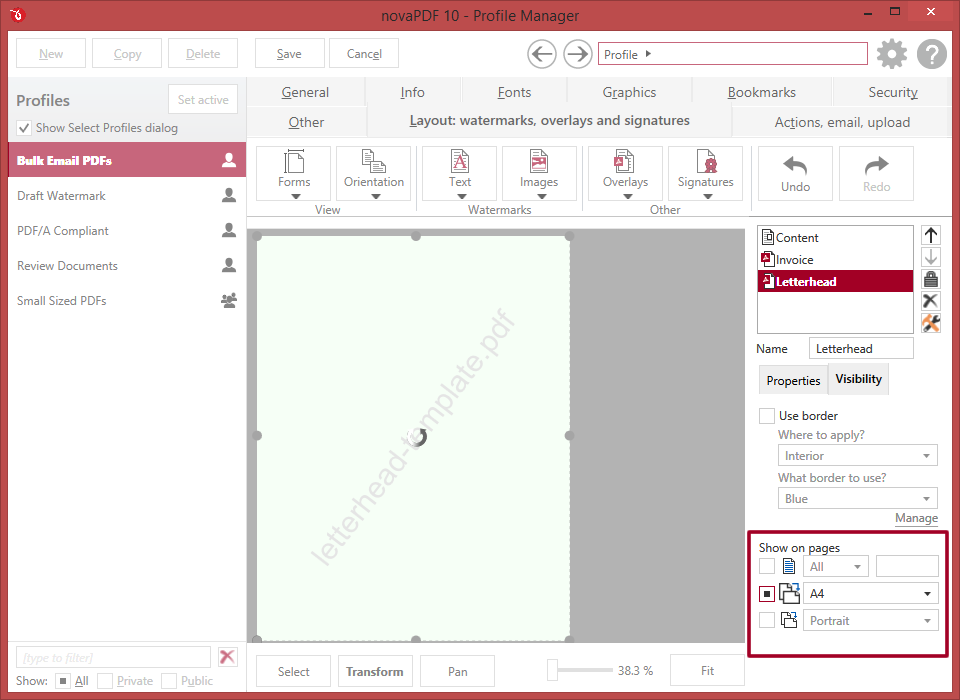
Task: Open the Signatures tool
Action: click(x=705, y=173)
